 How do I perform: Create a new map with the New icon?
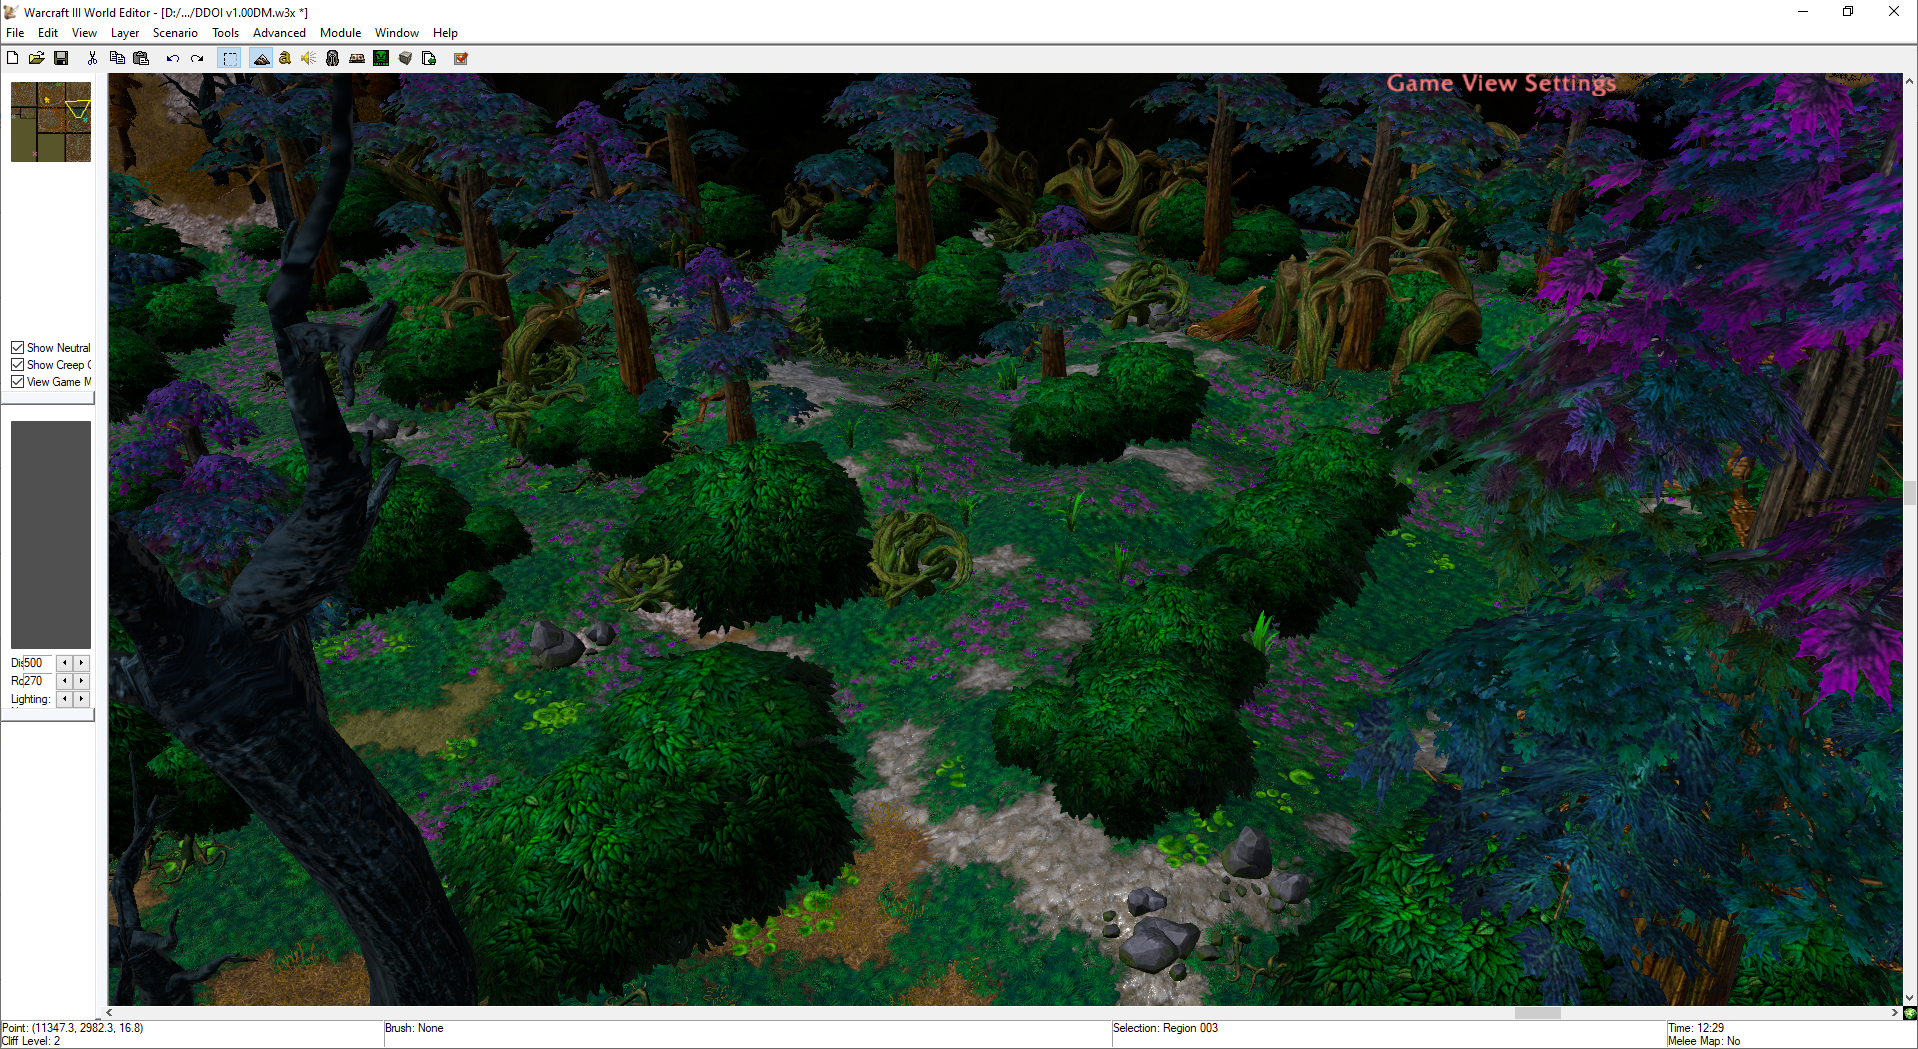[12, 58]
